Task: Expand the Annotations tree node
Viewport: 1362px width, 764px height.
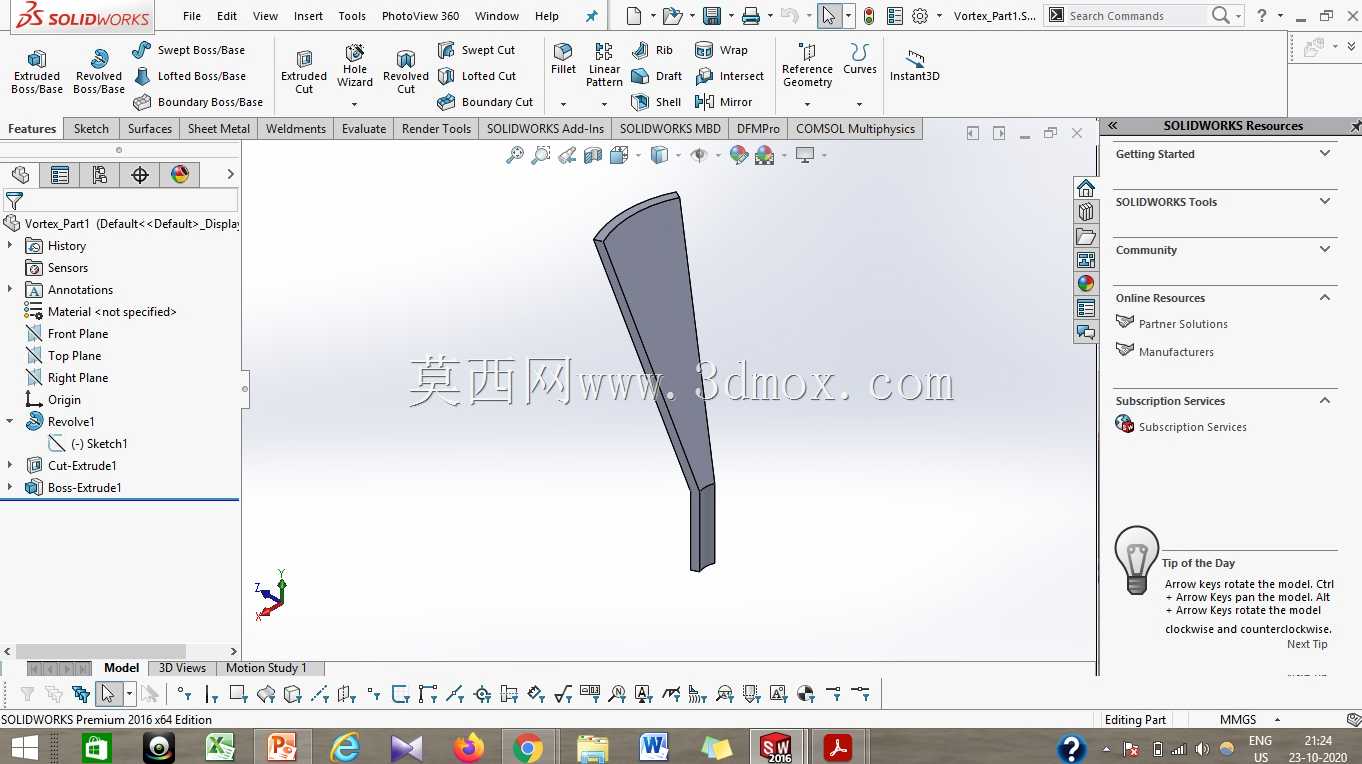Action: point(10,290)
